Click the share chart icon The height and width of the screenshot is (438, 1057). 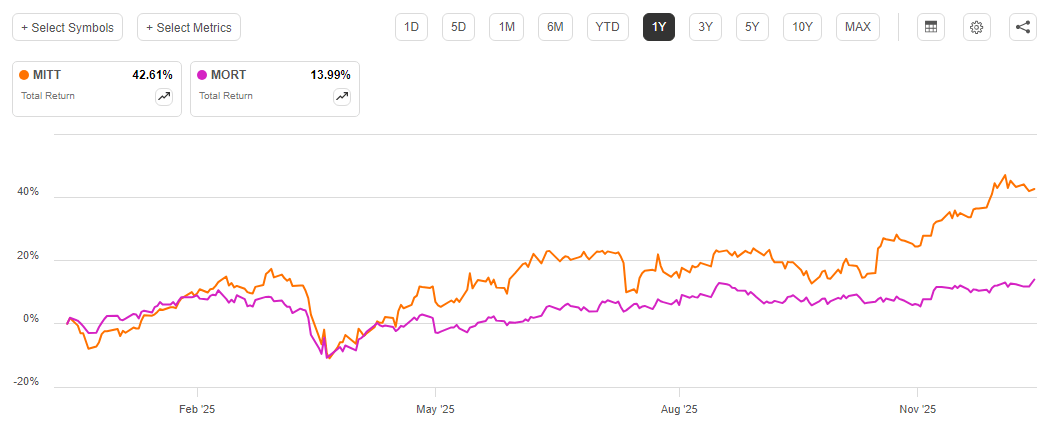click(1022, 27)
